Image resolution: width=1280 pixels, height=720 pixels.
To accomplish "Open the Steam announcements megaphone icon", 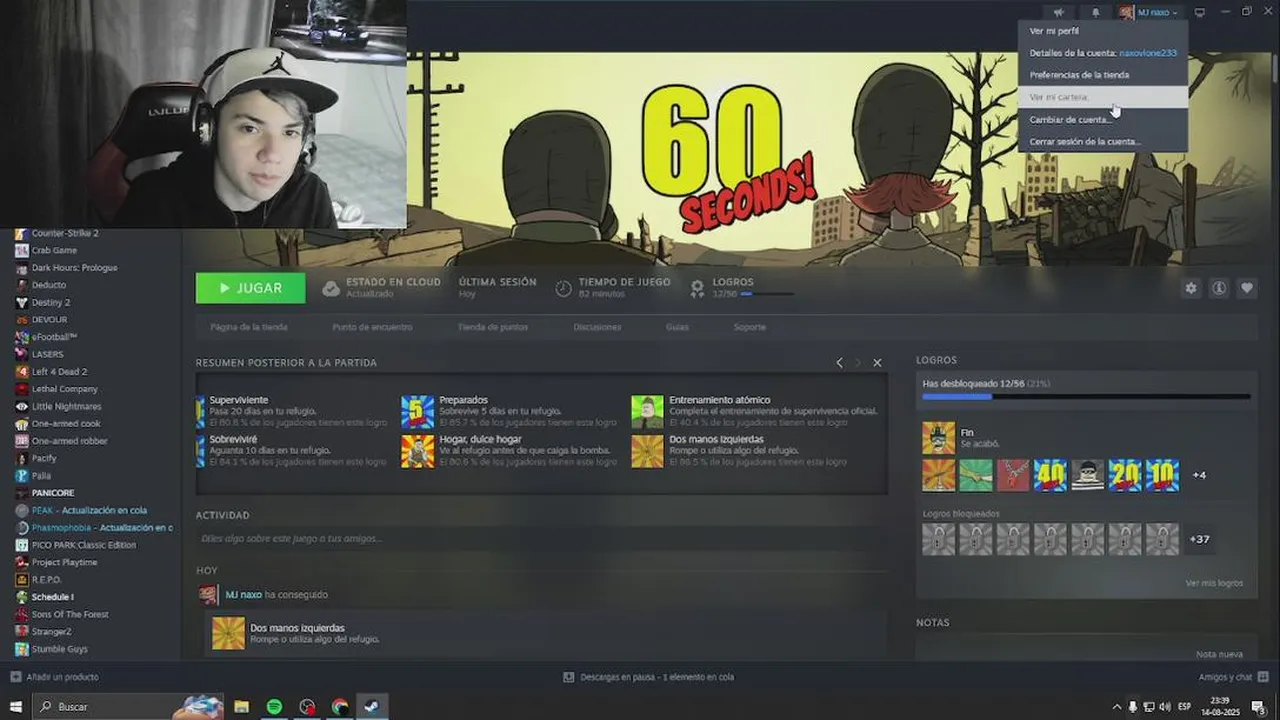I will coord(1059,12).
